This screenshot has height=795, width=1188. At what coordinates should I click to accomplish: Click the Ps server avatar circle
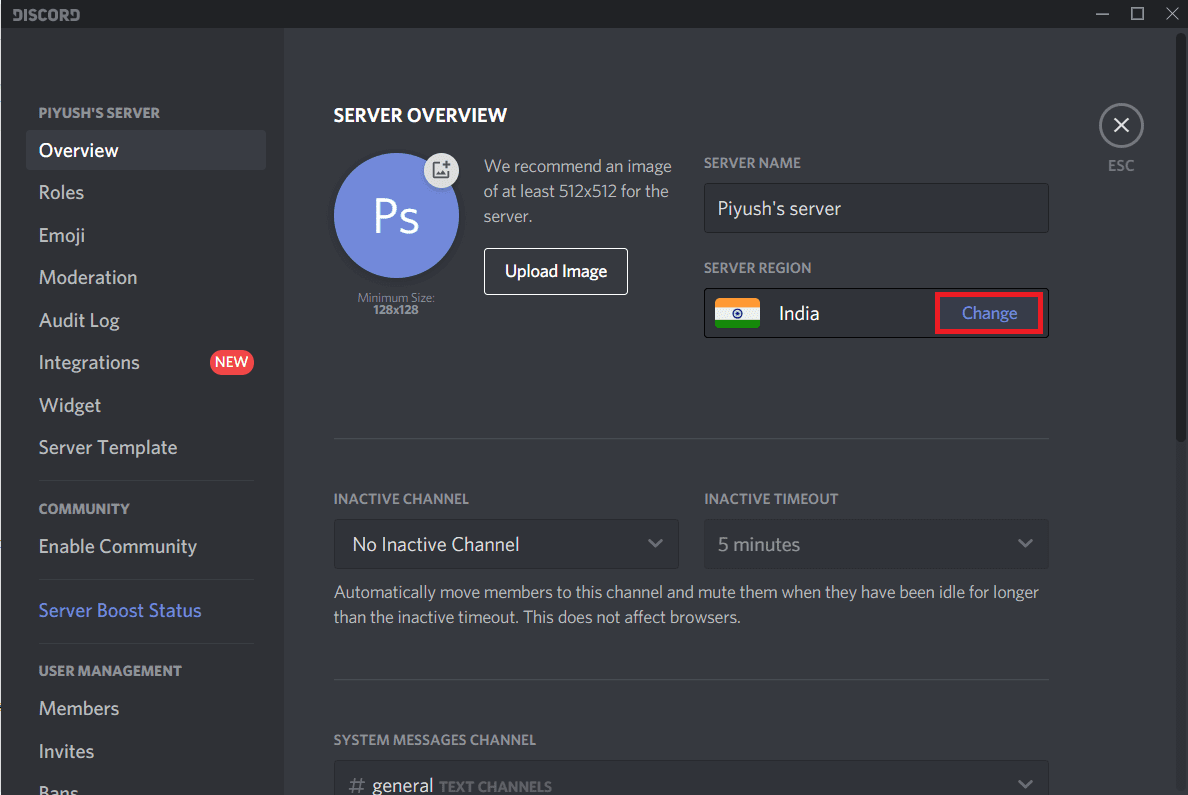click(x=396, y=217)
